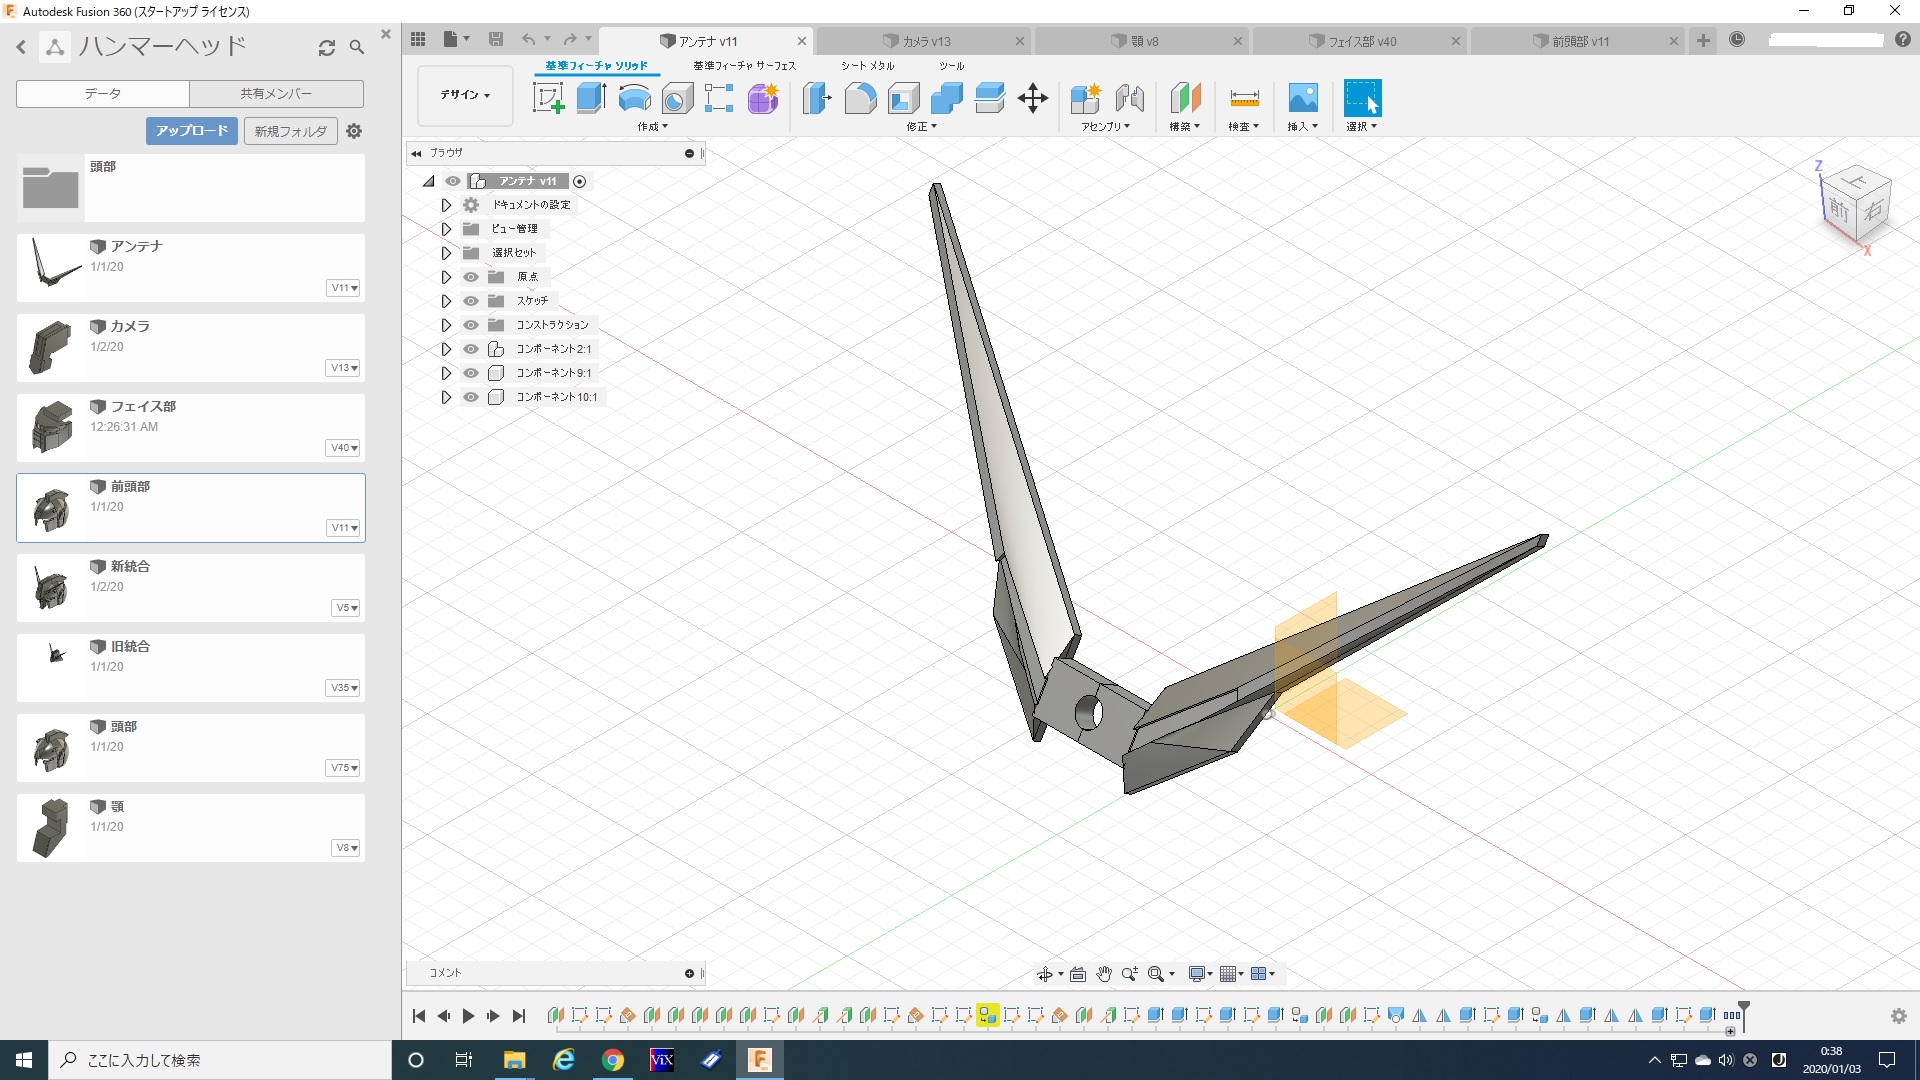Viewport: 1920px width, 1080px height.
Task: Click the Insert image icon
Action: (x=1302, y=98)
